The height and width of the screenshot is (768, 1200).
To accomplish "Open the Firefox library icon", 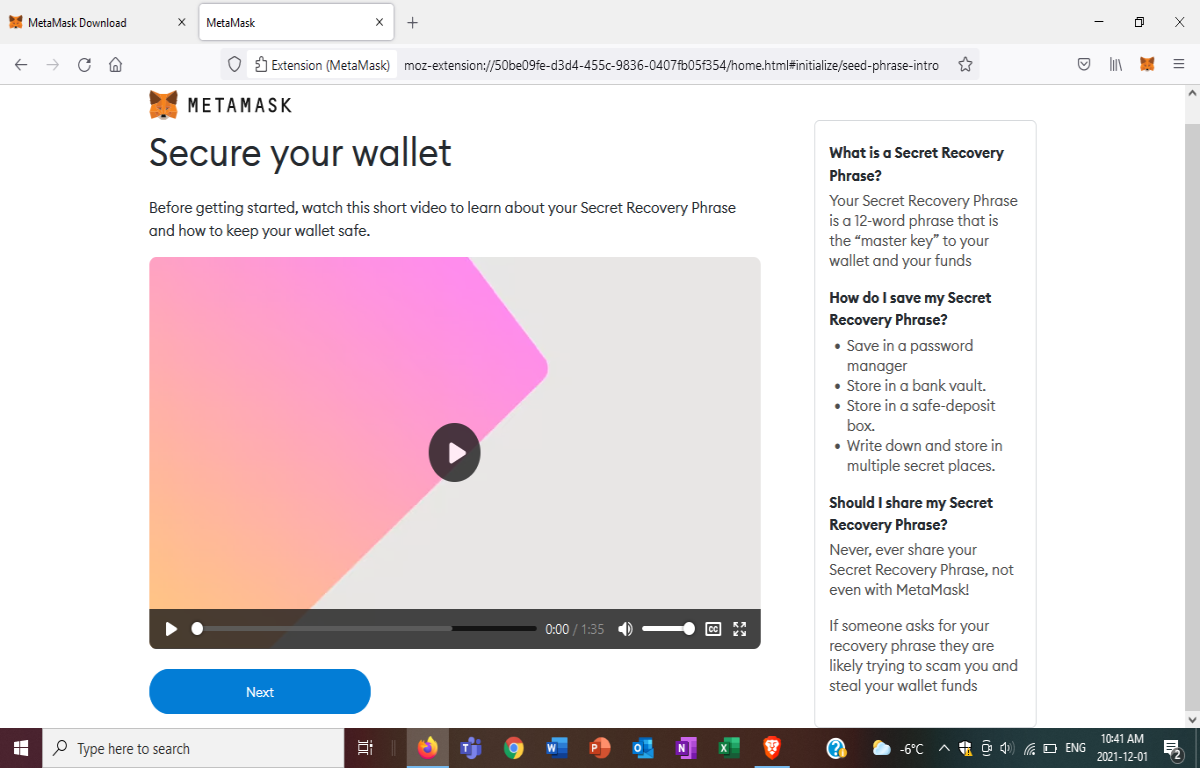I will [x=1116, y=64].
